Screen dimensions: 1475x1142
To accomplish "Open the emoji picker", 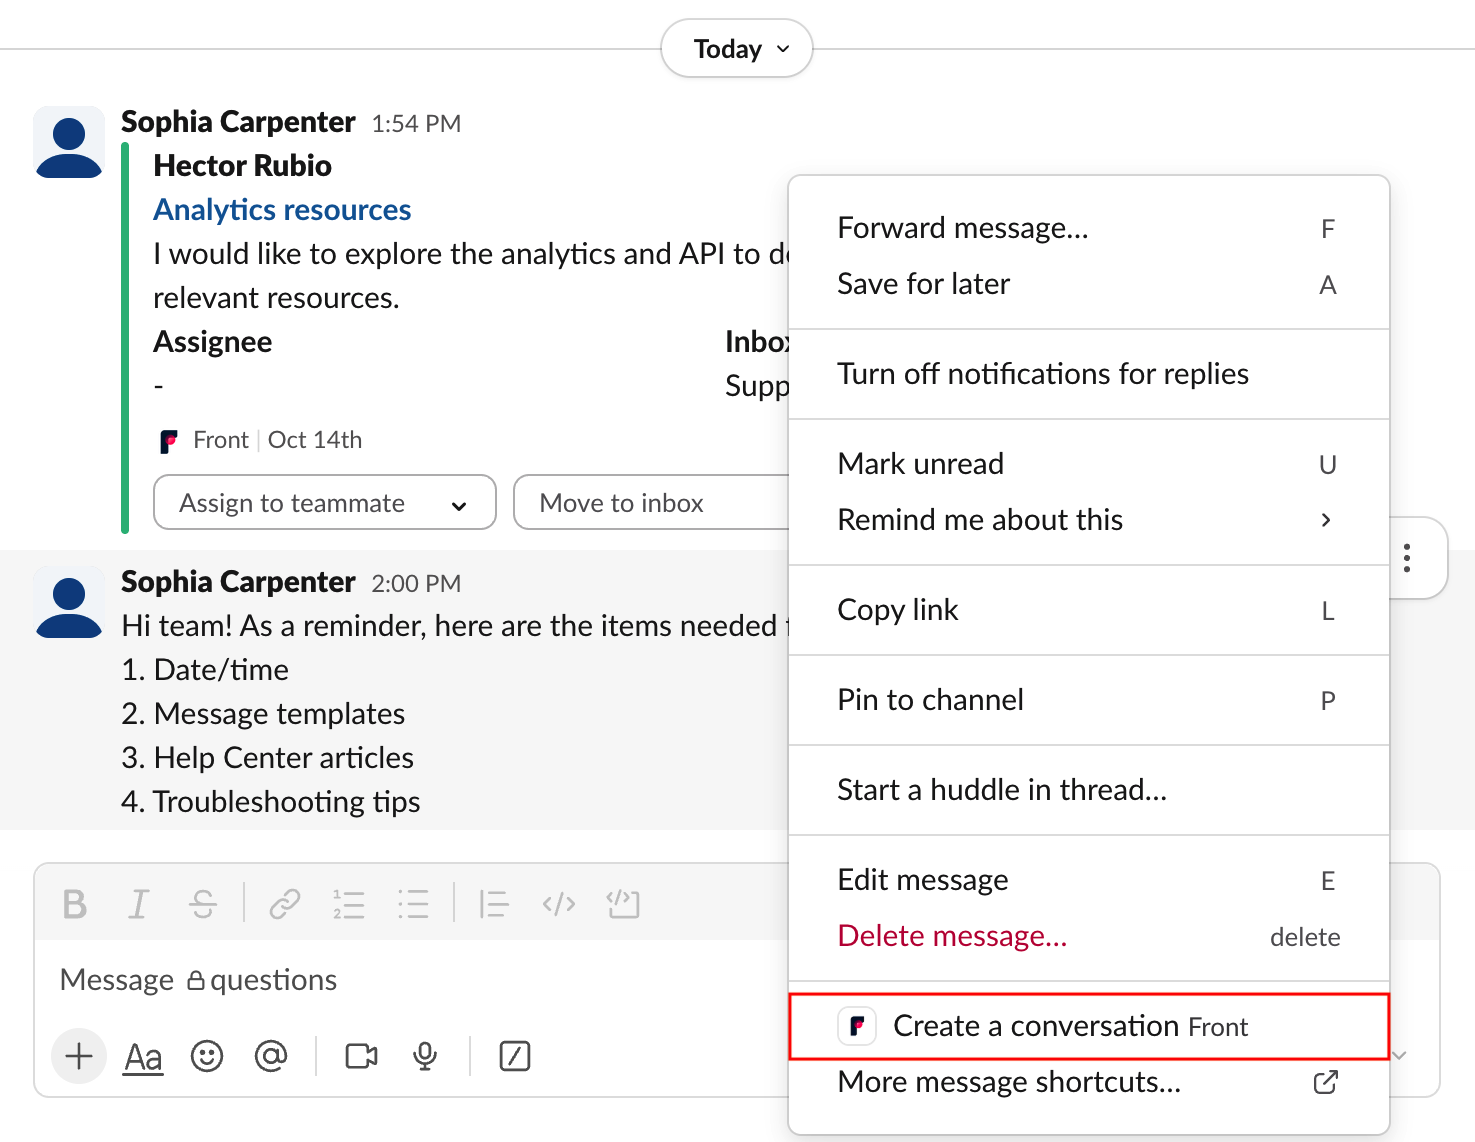I will tap(207, 1056).
